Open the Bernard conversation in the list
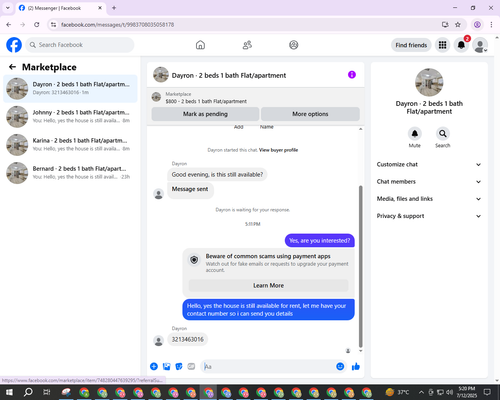This screenshot has height=400, width=500. tap(70, 173)
